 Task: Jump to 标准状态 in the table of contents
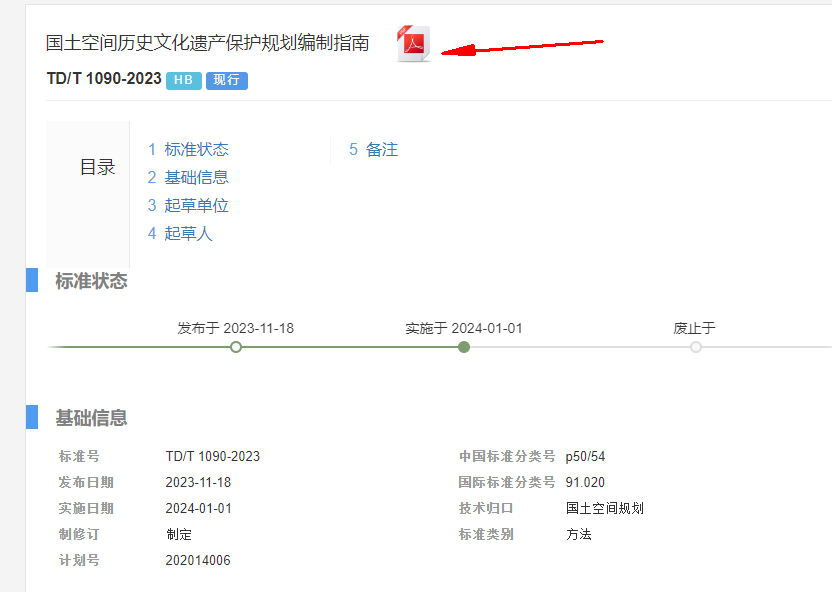coord(188,149)
